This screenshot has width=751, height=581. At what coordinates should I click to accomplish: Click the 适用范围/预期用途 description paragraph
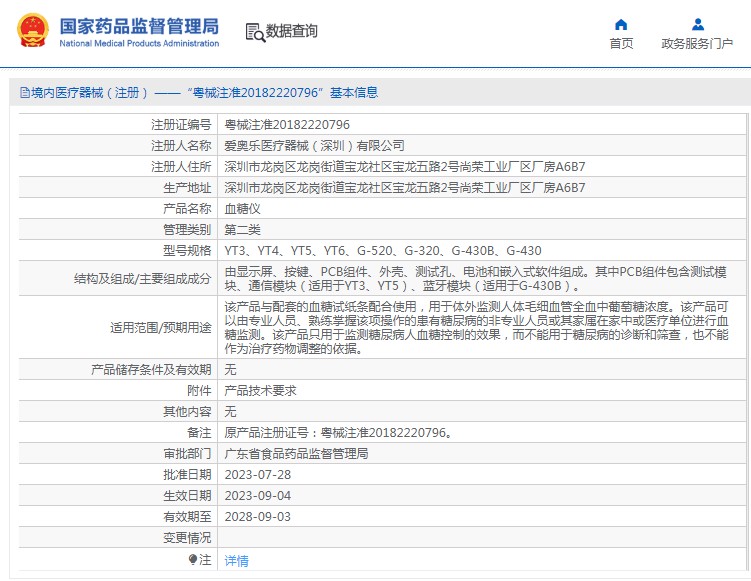click(476, 328)
